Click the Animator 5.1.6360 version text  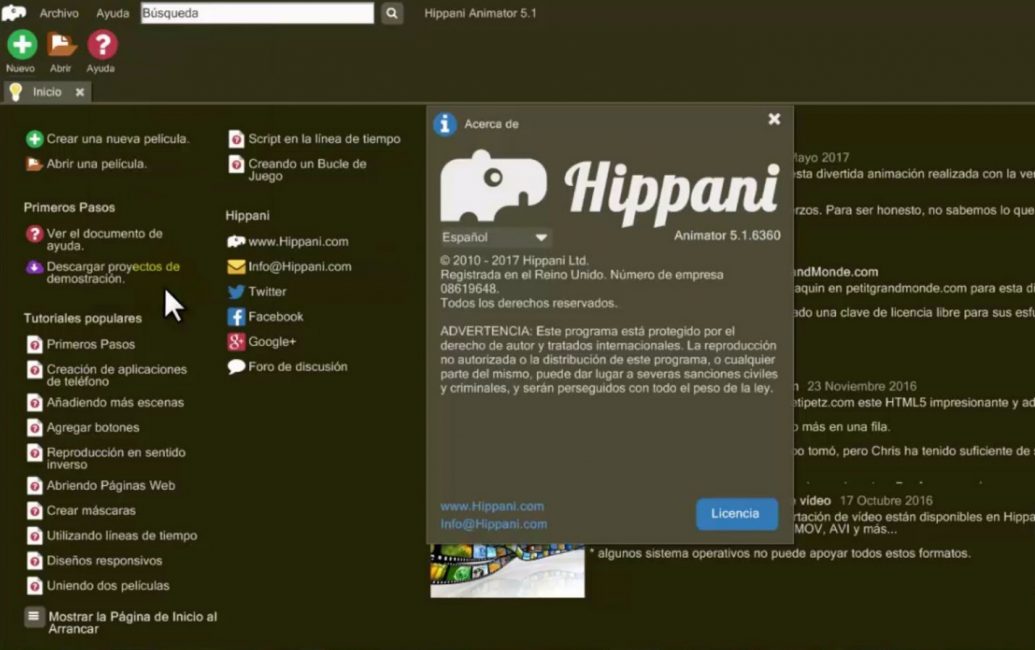(727, 236)
